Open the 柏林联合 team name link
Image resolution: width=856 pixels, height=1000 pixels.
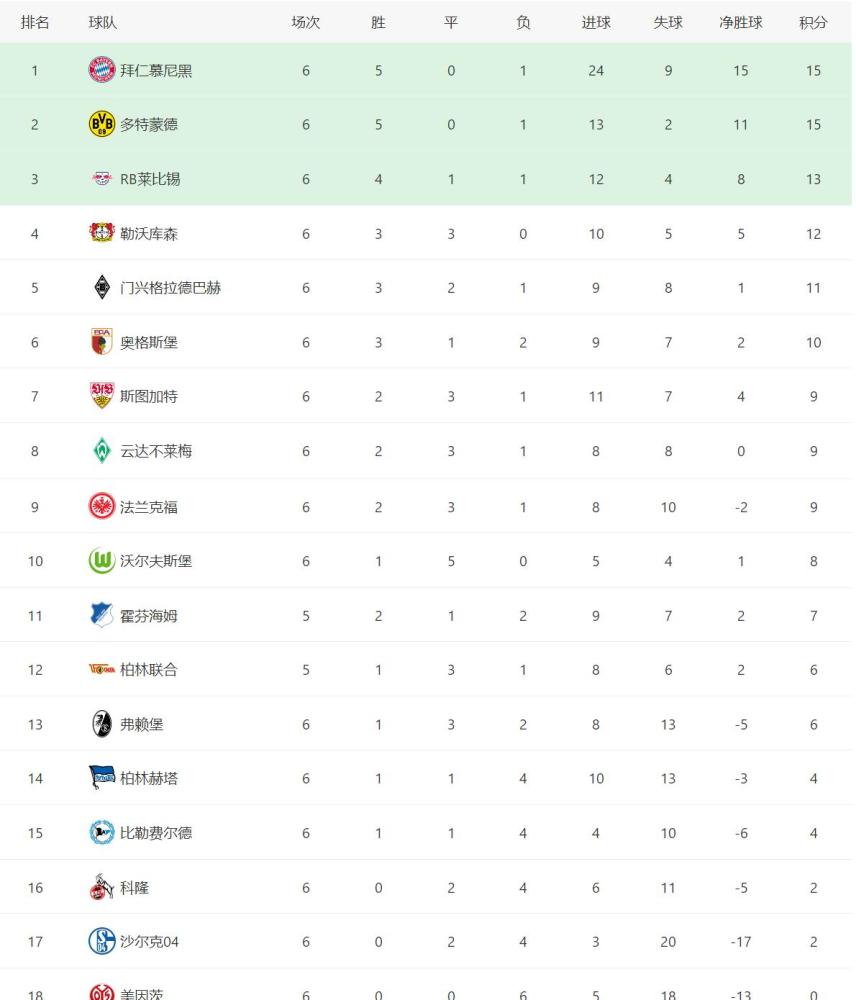click(149, 670)
